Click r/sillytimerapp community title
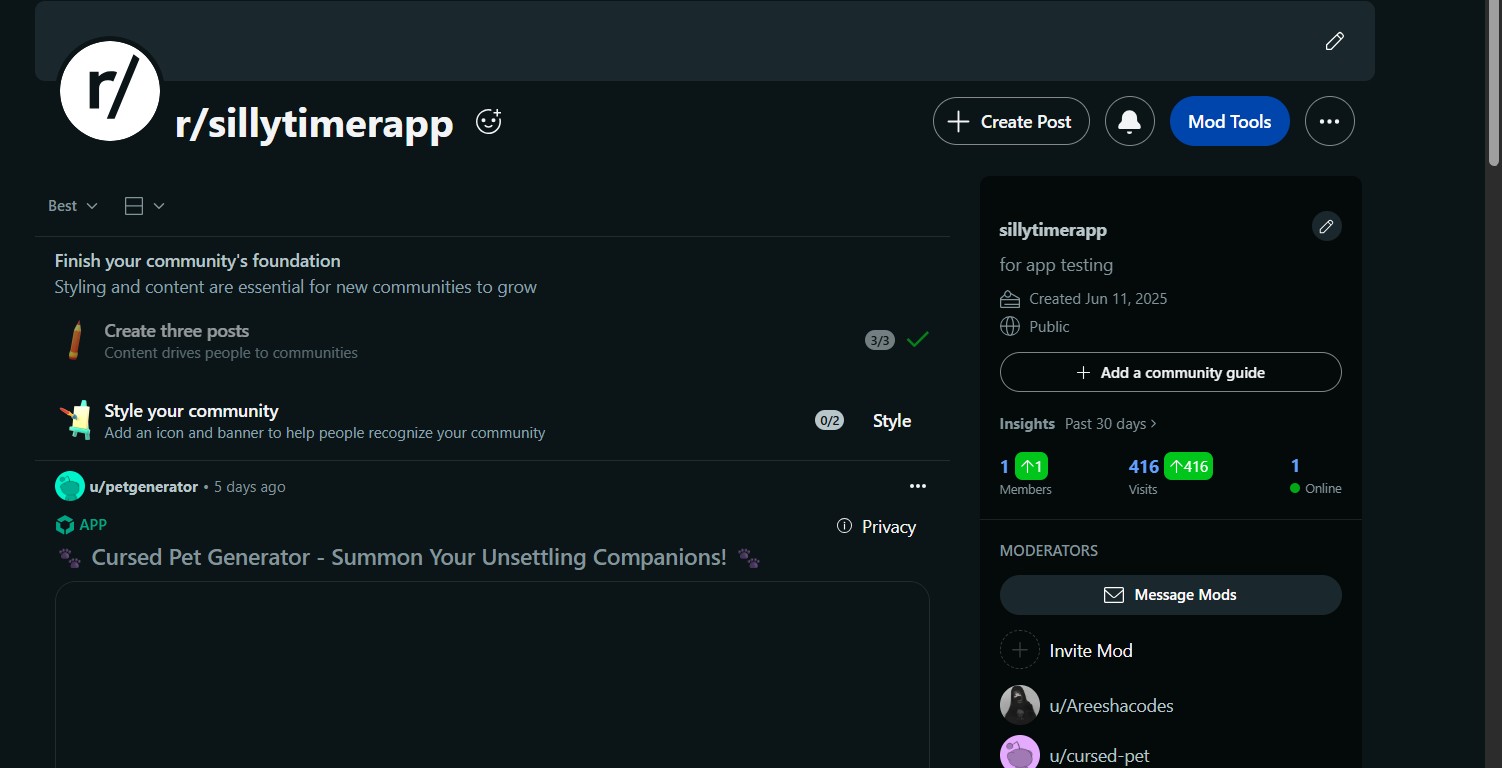Image resolution: width=1502 pixels, height=768 pixels. coord(314,123)
